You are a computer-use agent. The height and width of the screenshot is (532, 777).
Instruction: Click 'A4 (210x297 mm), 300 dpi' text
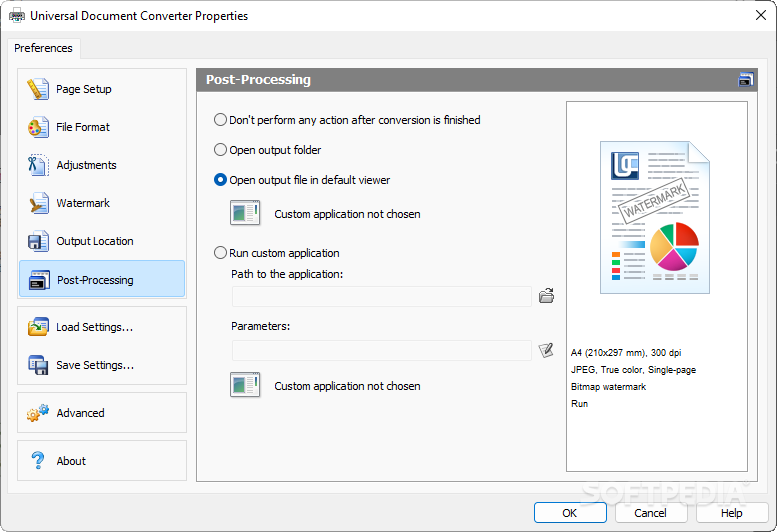(x=626, y=353)
